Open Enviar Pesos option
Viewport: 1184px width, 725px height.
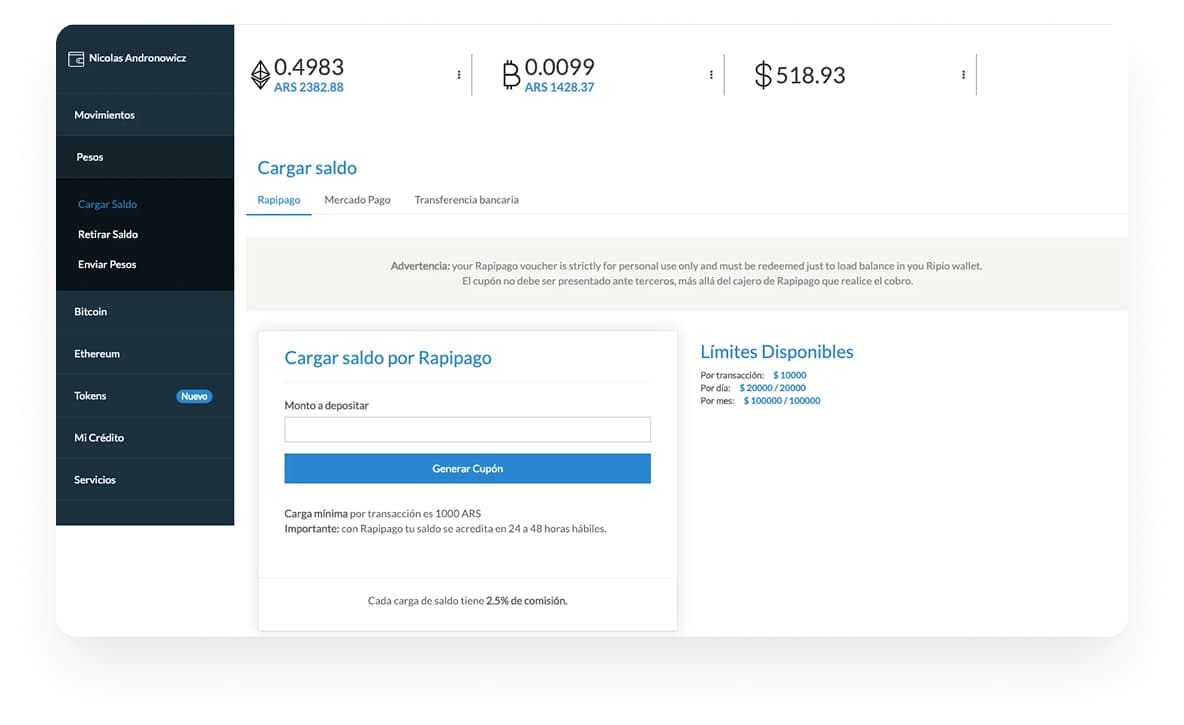[107, 265]
